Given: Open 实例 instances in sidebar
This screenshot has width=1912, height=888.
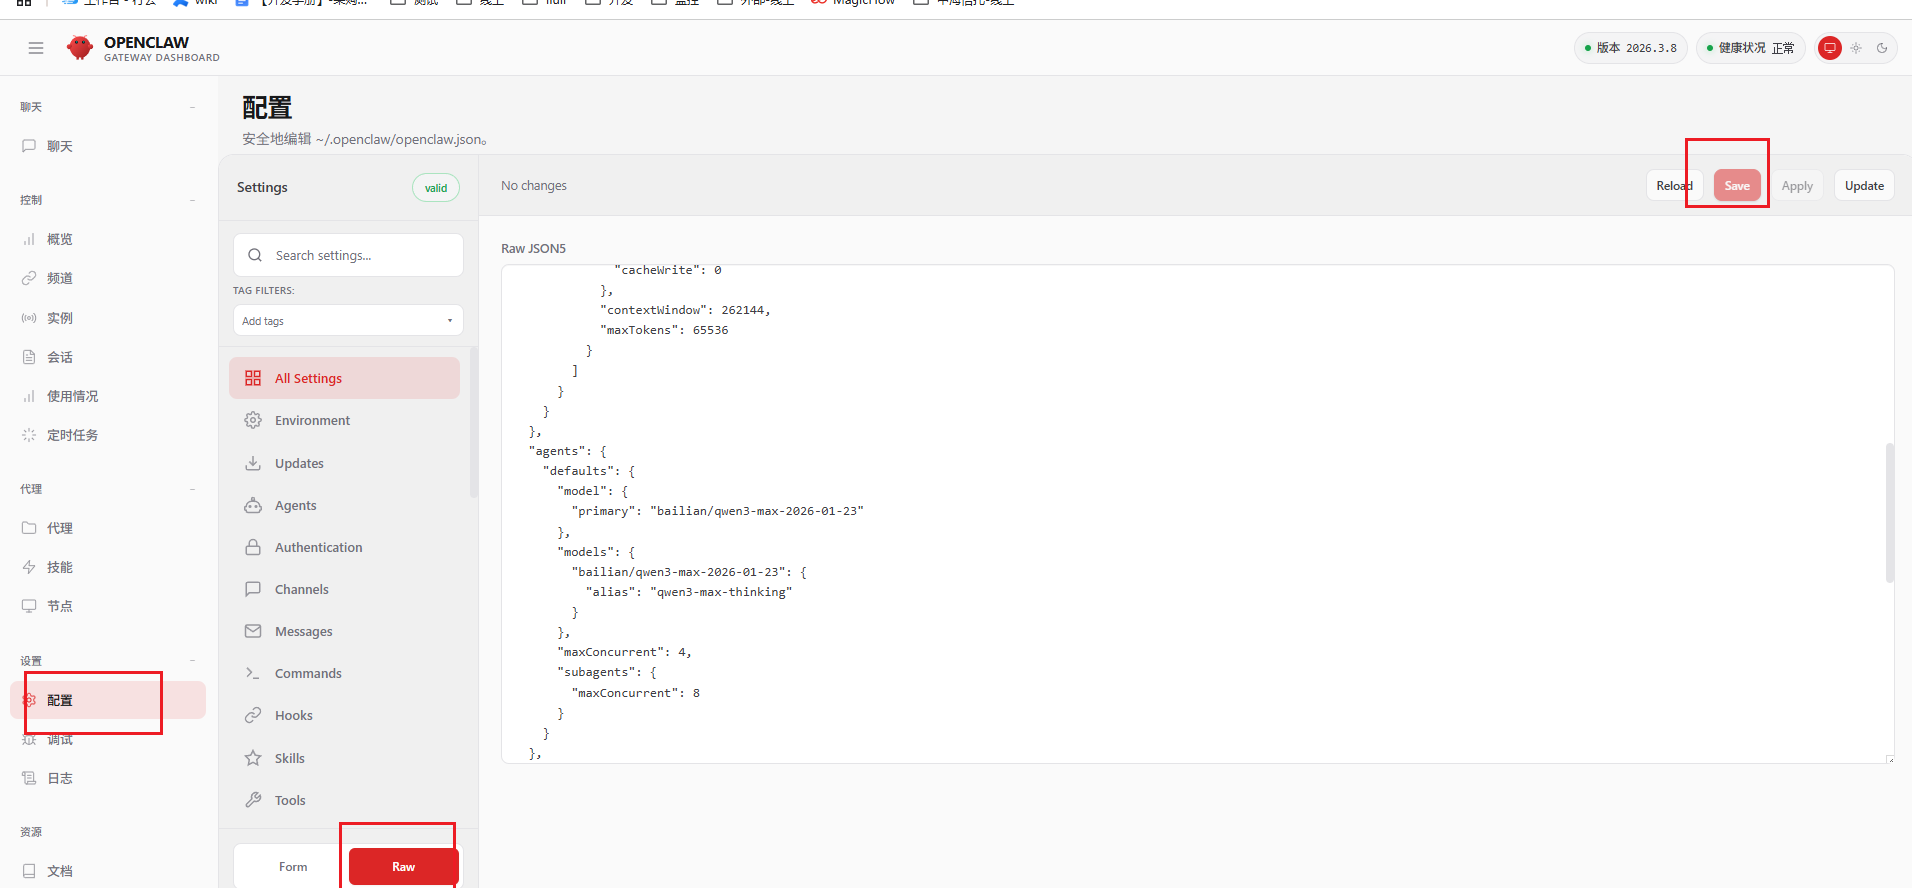Looking at the screenshot, I should 108,318.
